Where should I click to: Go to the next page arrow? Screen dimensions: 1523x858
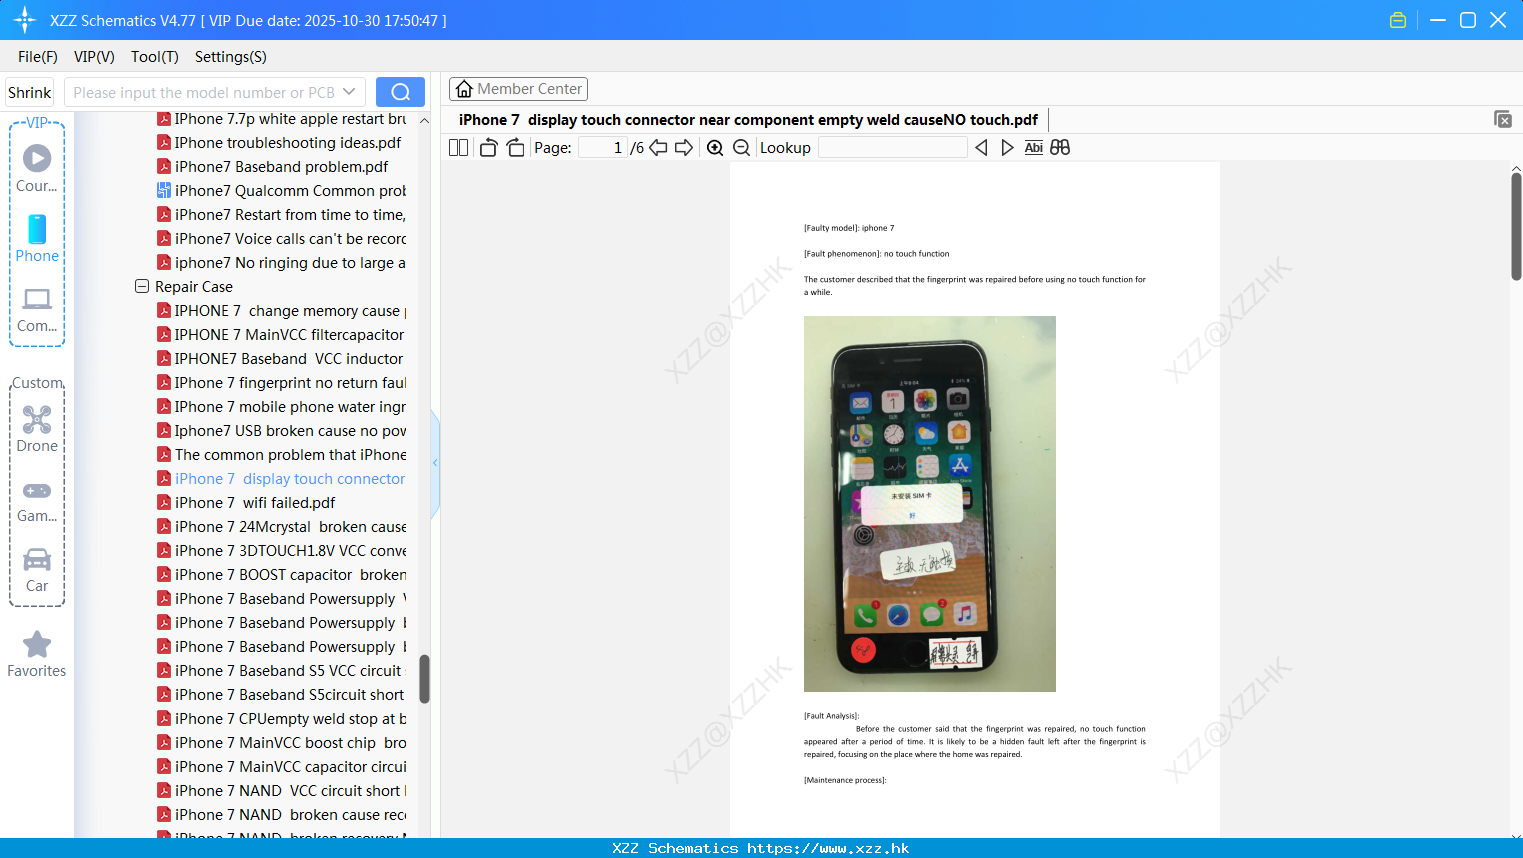(x=684, y=148)
